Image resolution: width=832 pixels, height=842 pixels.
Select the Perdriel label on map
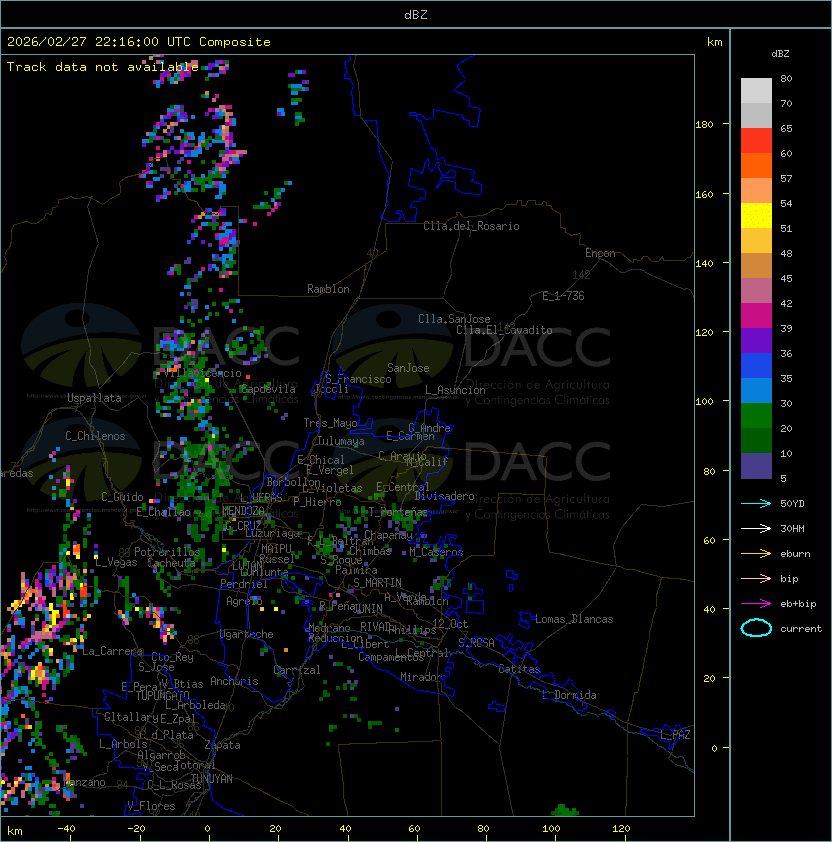point(244,584)
